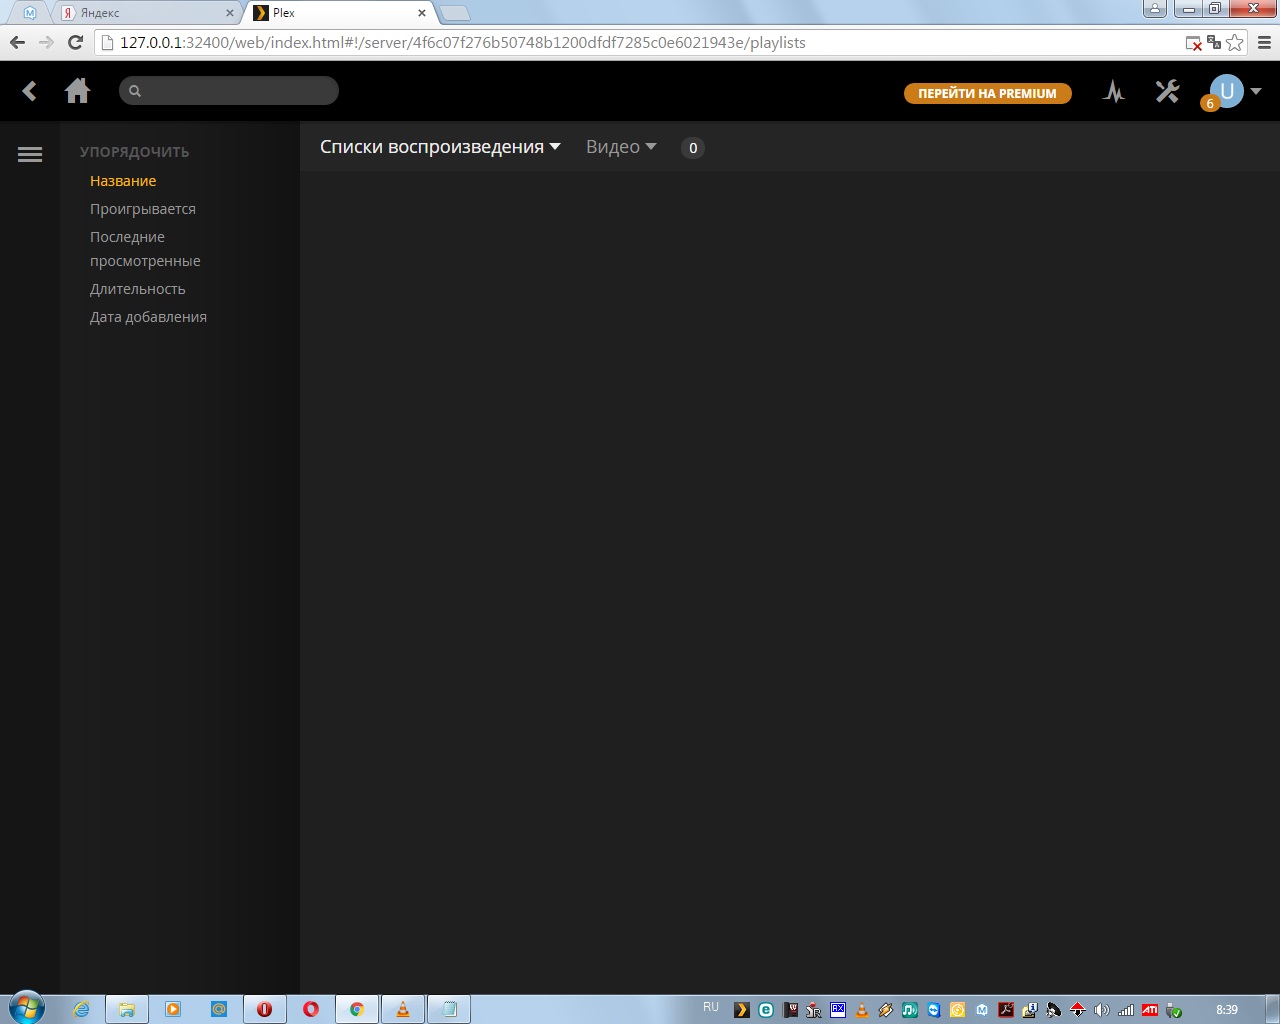Click the user avatar with letter U

coord(1227,91)
